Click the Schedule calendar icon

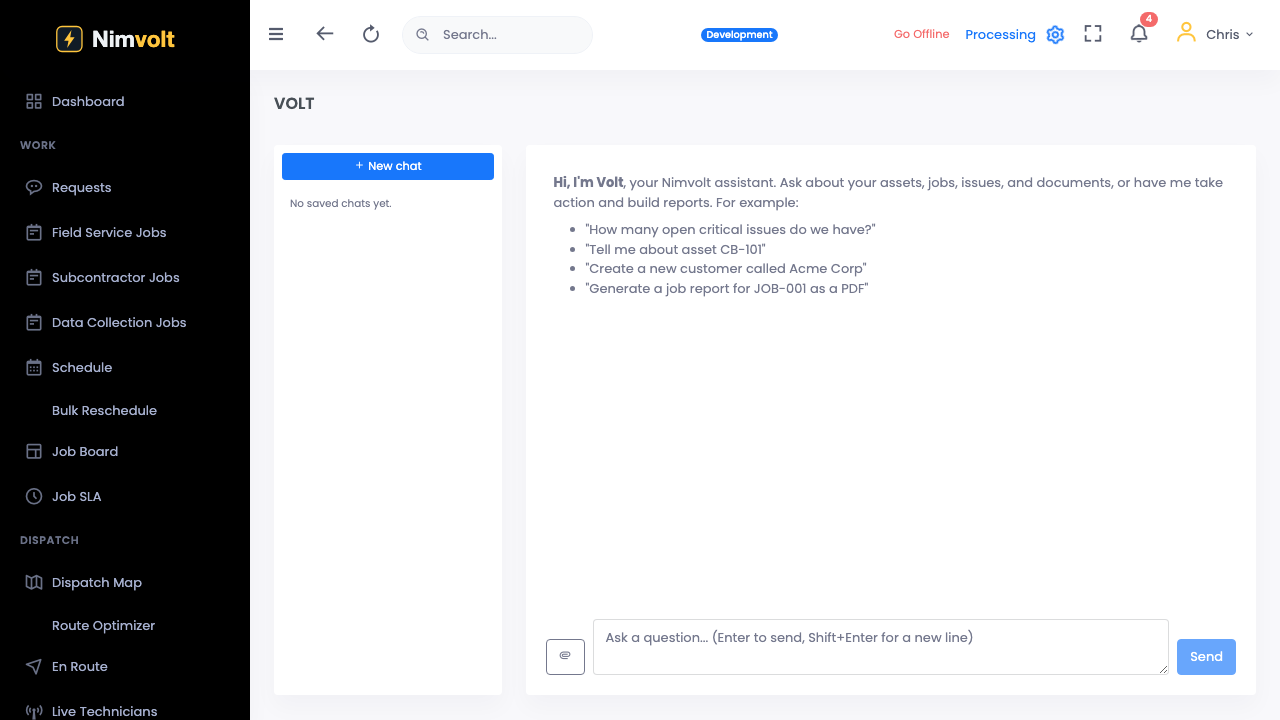34,367
